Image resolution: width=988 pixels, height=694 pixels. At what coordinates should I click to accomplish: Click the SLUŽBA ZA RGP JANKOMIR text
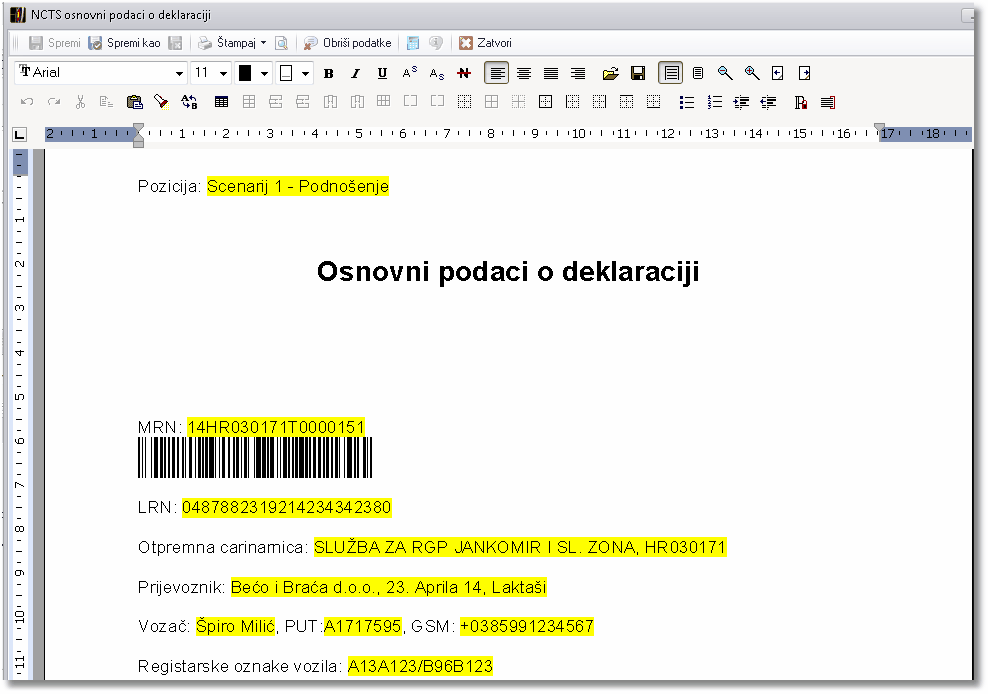tap(427, 547)
